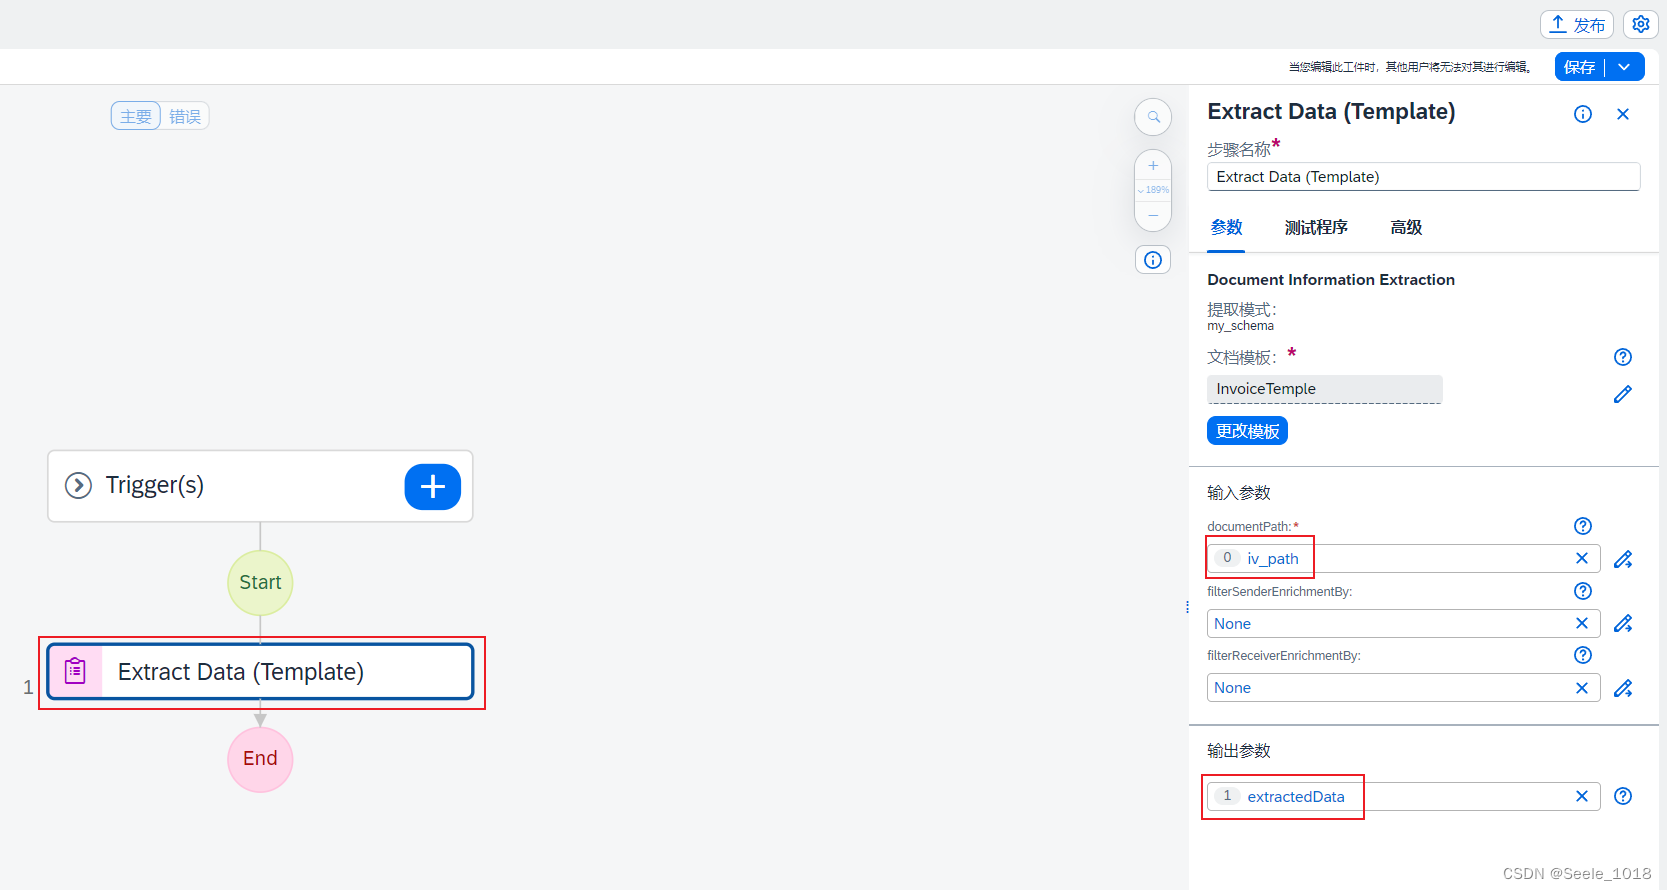The width and height of the screenshot is (1667, 890).
Task: Open help for the output parameter
Action: point(1623,796)
